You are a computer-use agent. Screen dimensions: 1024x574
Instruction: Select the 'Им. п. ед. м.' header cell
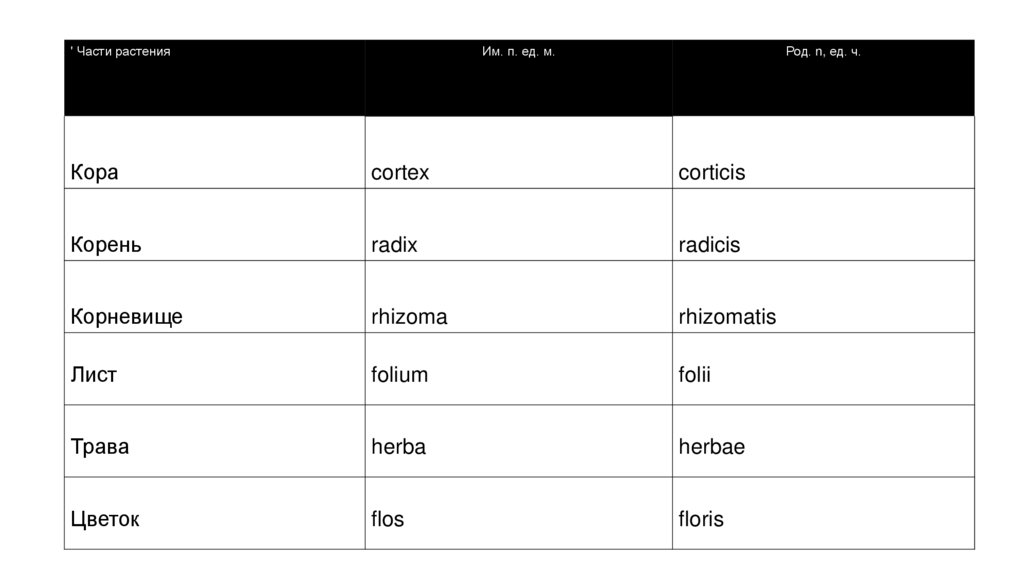[518, 52]
